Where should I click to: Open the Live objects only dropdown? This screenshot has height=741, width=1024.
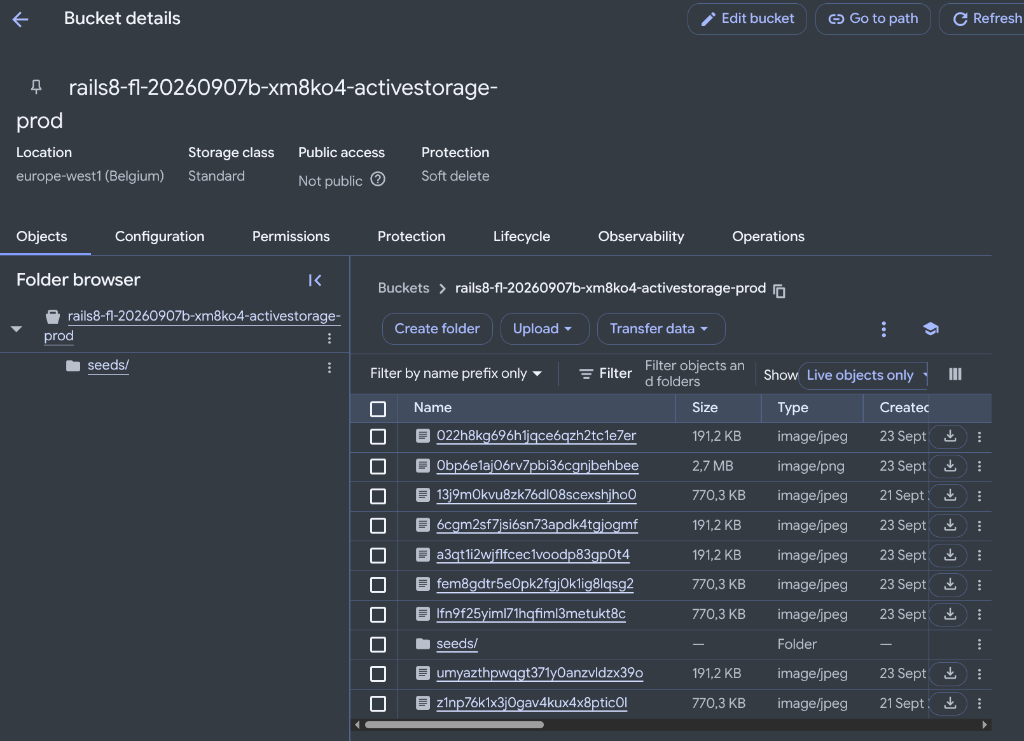pyautogui.click(x=864, y=375)
